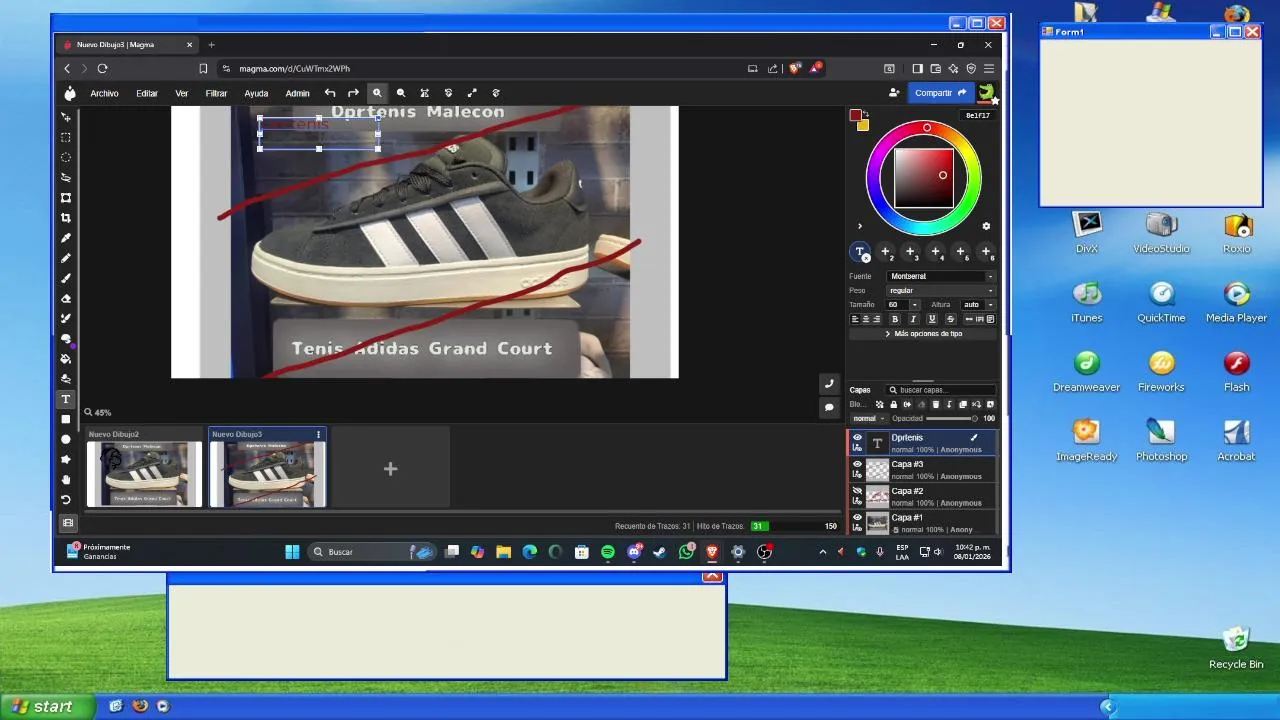Open new browser tab with plus
1280x720 pixels.
(211, 45)
